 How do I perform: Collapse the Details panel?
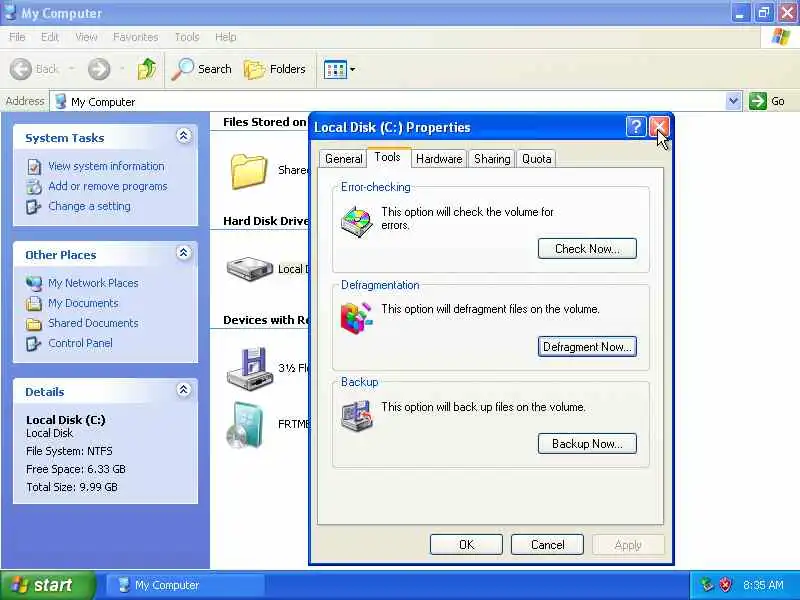[x=184, y=390]
